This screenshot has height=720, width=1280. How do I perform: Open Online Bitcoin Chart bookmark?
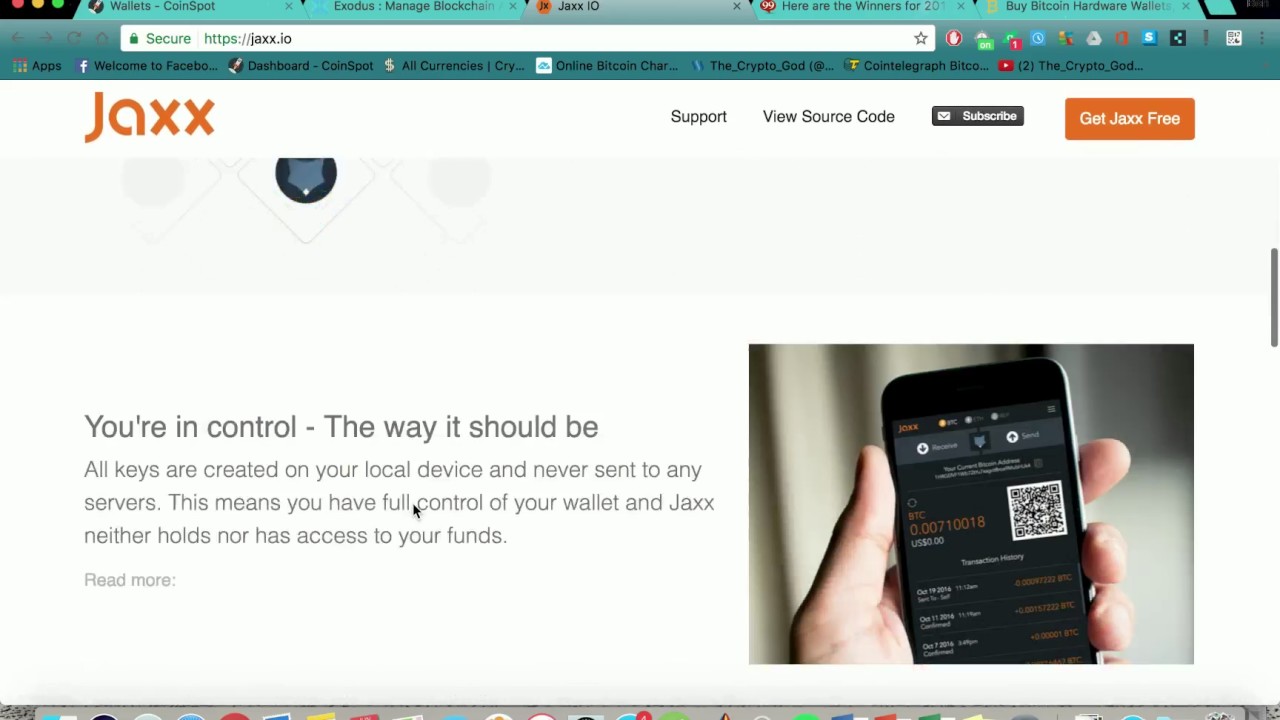pyautogui.click(x=607, y=66)
